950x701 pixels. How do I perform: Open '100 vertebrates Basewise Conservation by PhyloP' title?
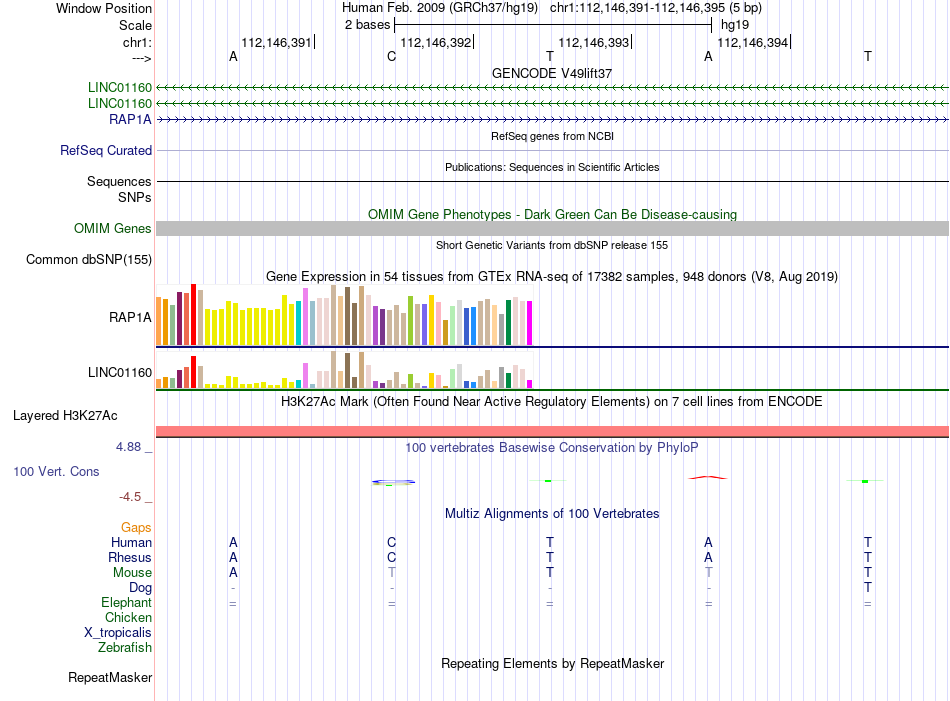[552, 448]
